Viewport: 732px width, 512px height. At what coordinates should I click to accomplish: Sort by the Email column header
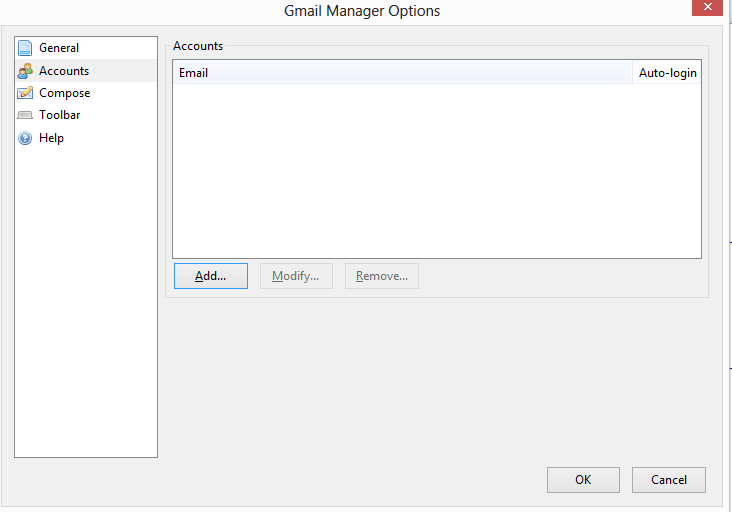(403, 73)
